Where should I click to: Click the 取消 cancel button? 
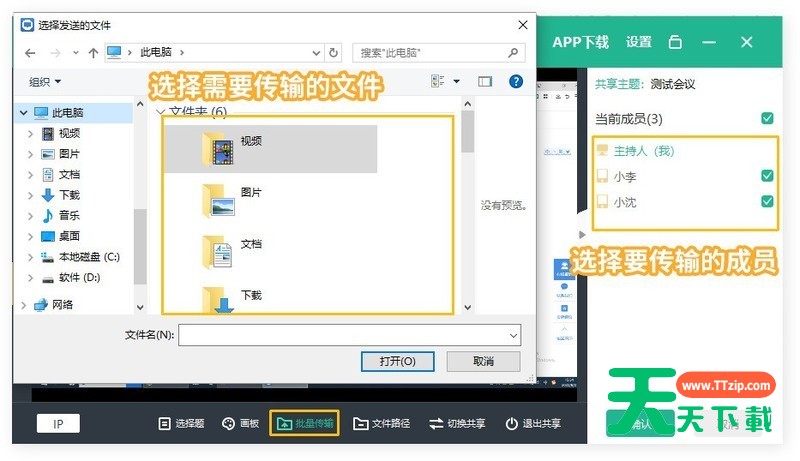[483, 361]
